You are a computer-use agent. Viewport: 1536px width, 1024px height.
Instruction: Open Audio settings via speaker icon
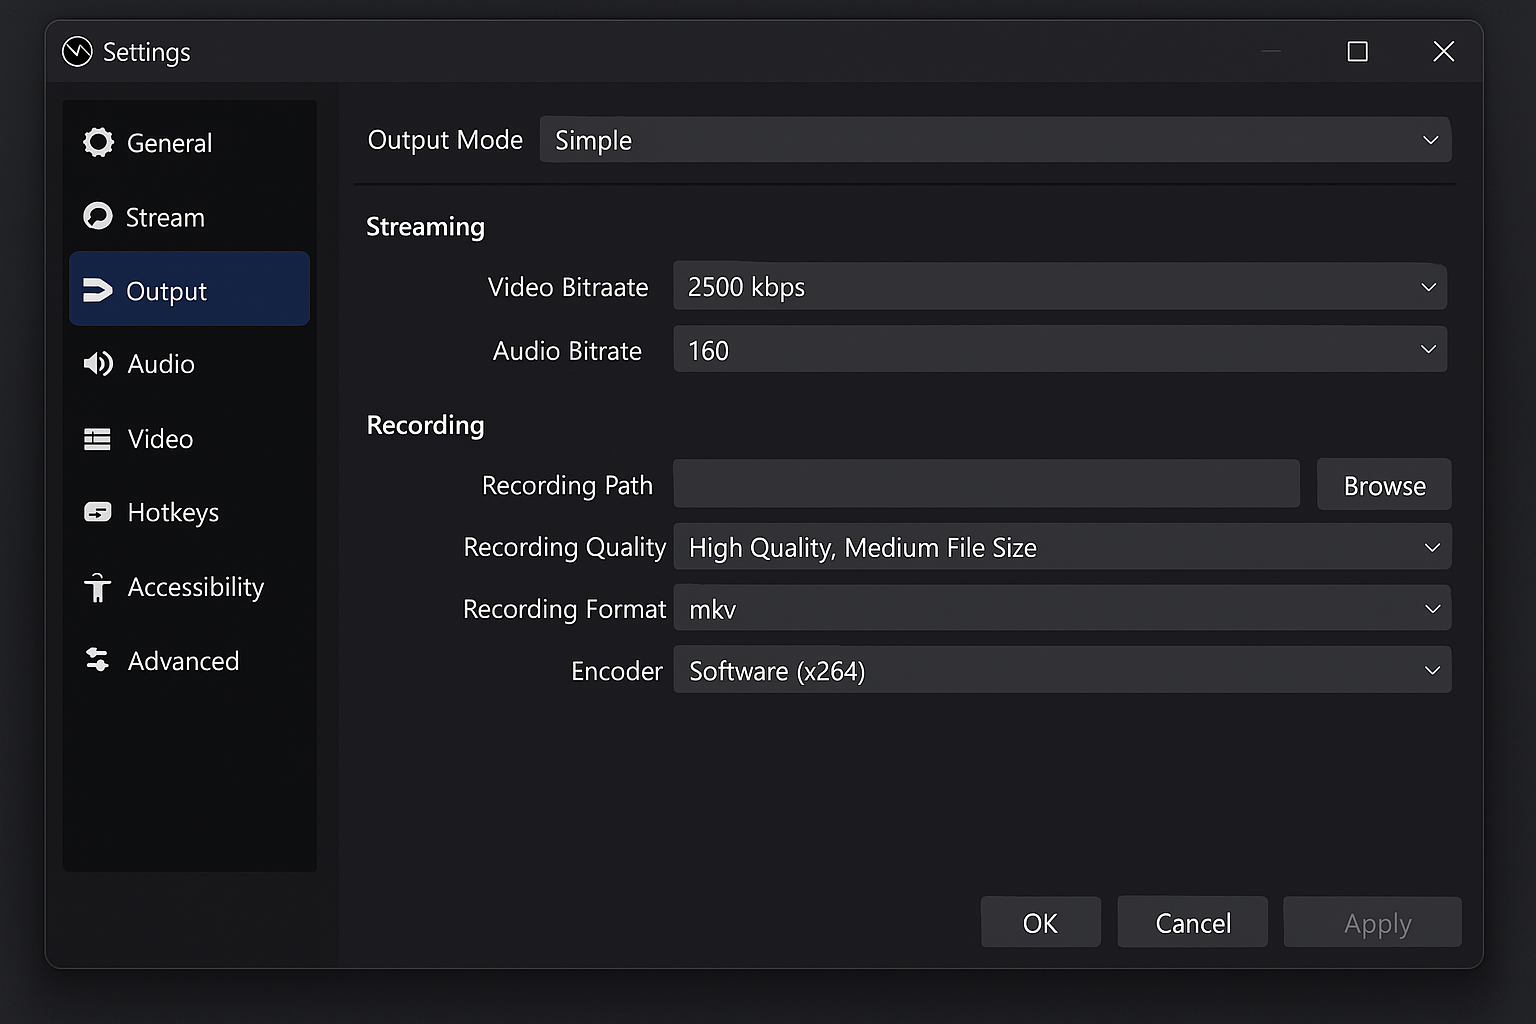click(x=98, y=364)
